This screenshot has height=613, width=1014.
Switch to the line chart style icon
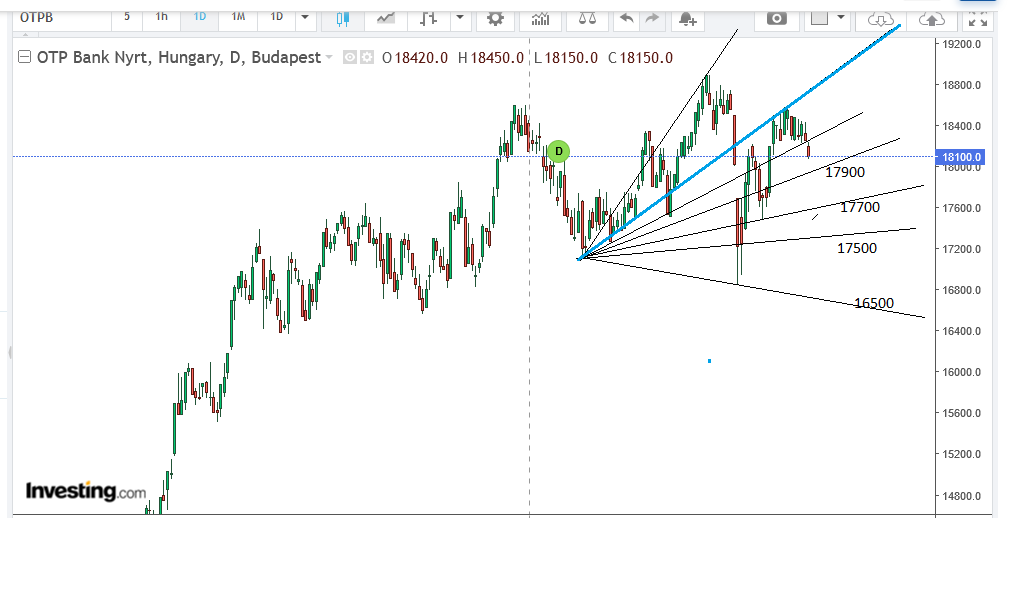386,18
